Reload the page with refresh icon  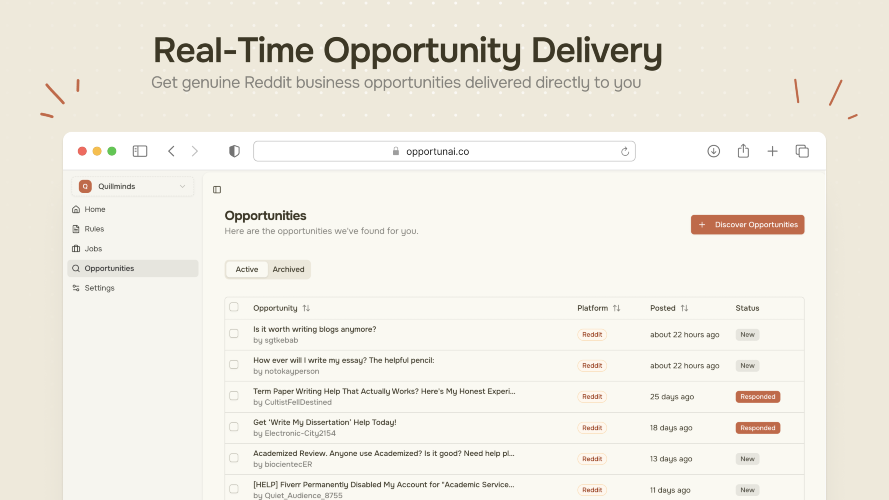point(625,151)
